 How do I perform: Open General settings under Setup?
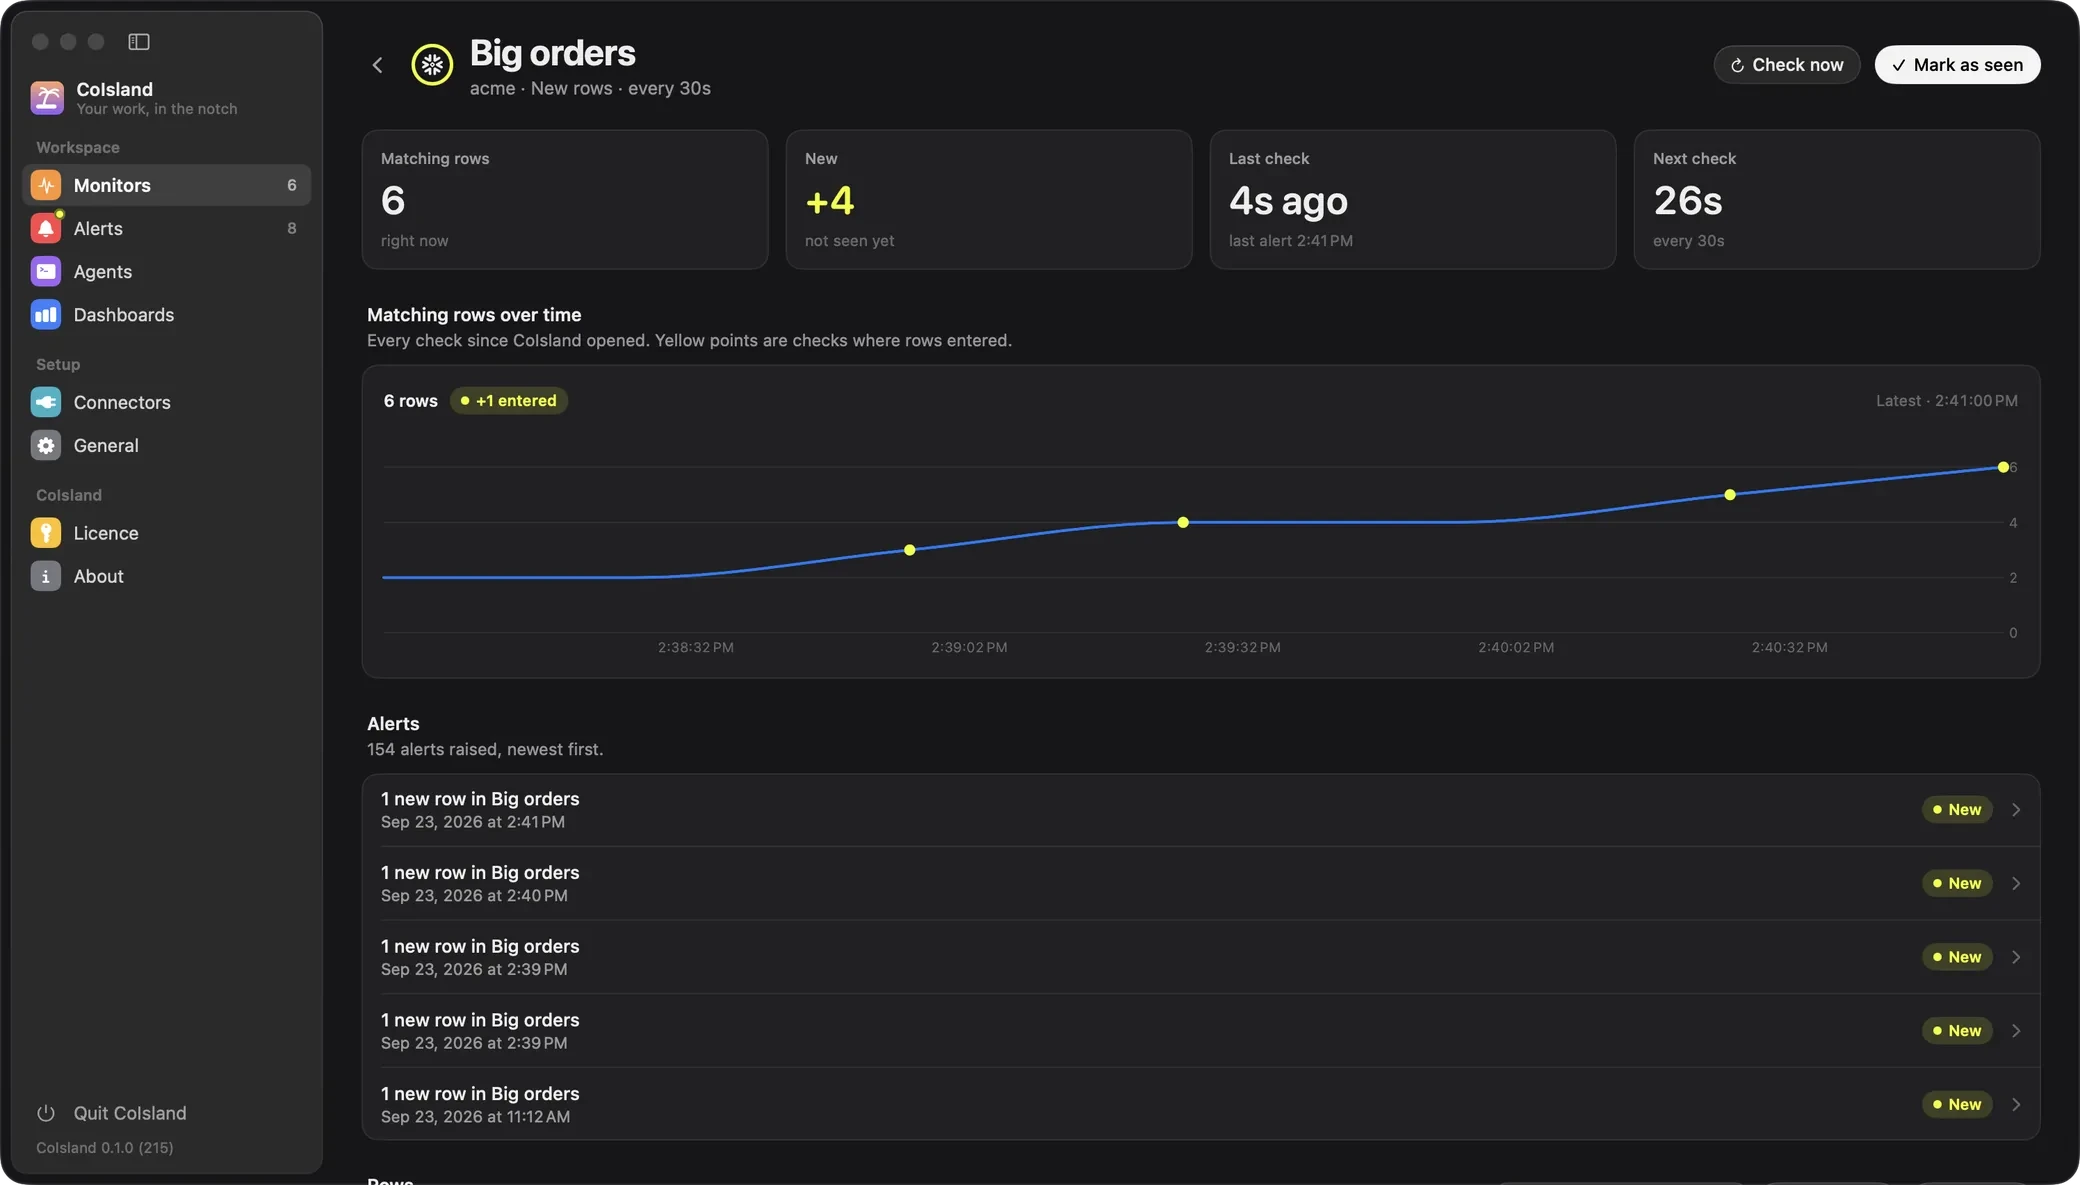[166, 445]
